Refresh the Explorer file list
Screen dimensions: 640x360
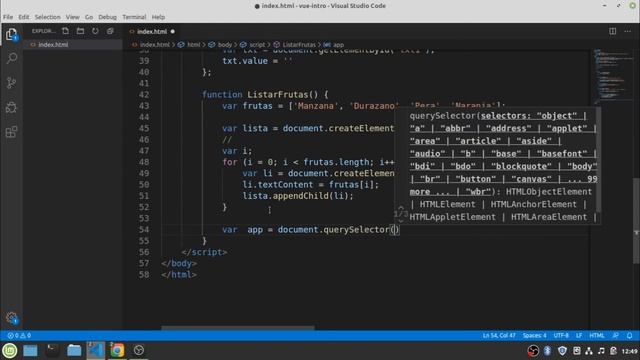pos(95,31)
